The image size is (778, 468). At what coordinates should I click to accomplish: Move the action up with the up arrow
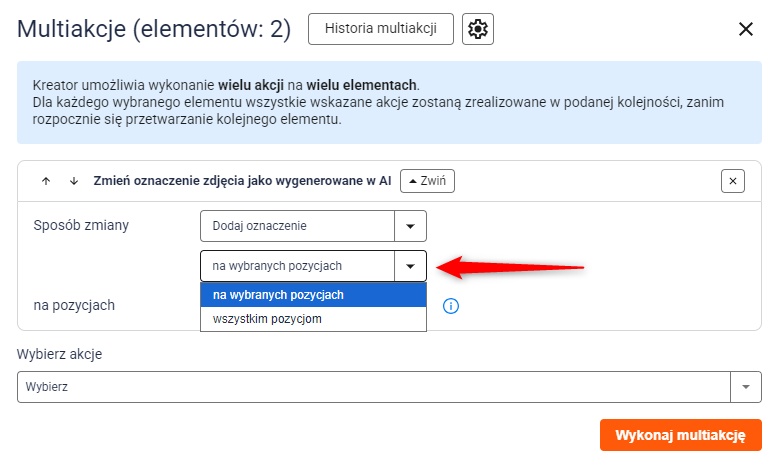pyautogui.click(x=46, y=181)
